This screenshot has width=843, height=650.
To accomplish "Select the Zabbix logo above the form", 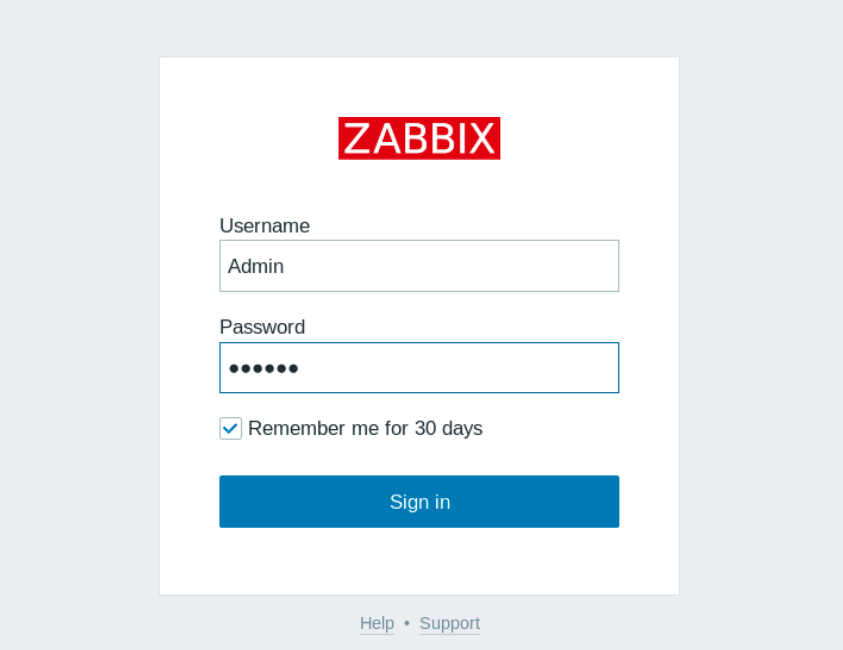I will click(419, 138).
